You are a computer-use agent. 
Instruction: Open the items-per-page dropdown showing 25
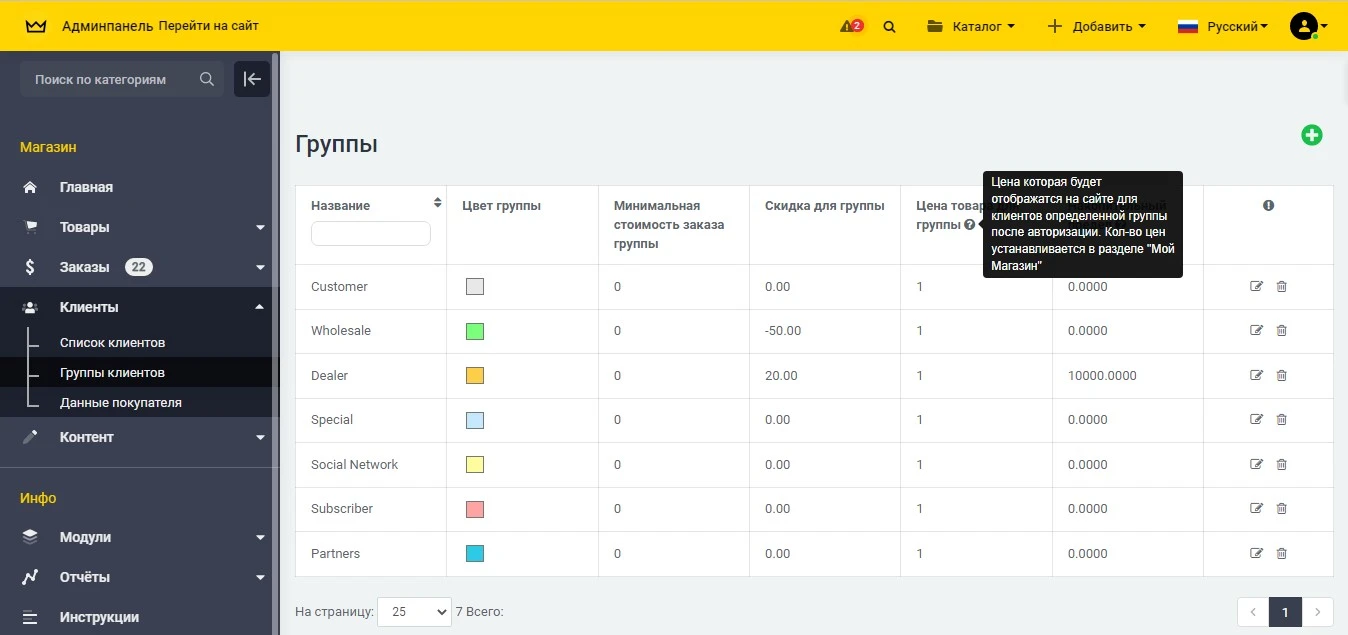click(x=414, y=611)
